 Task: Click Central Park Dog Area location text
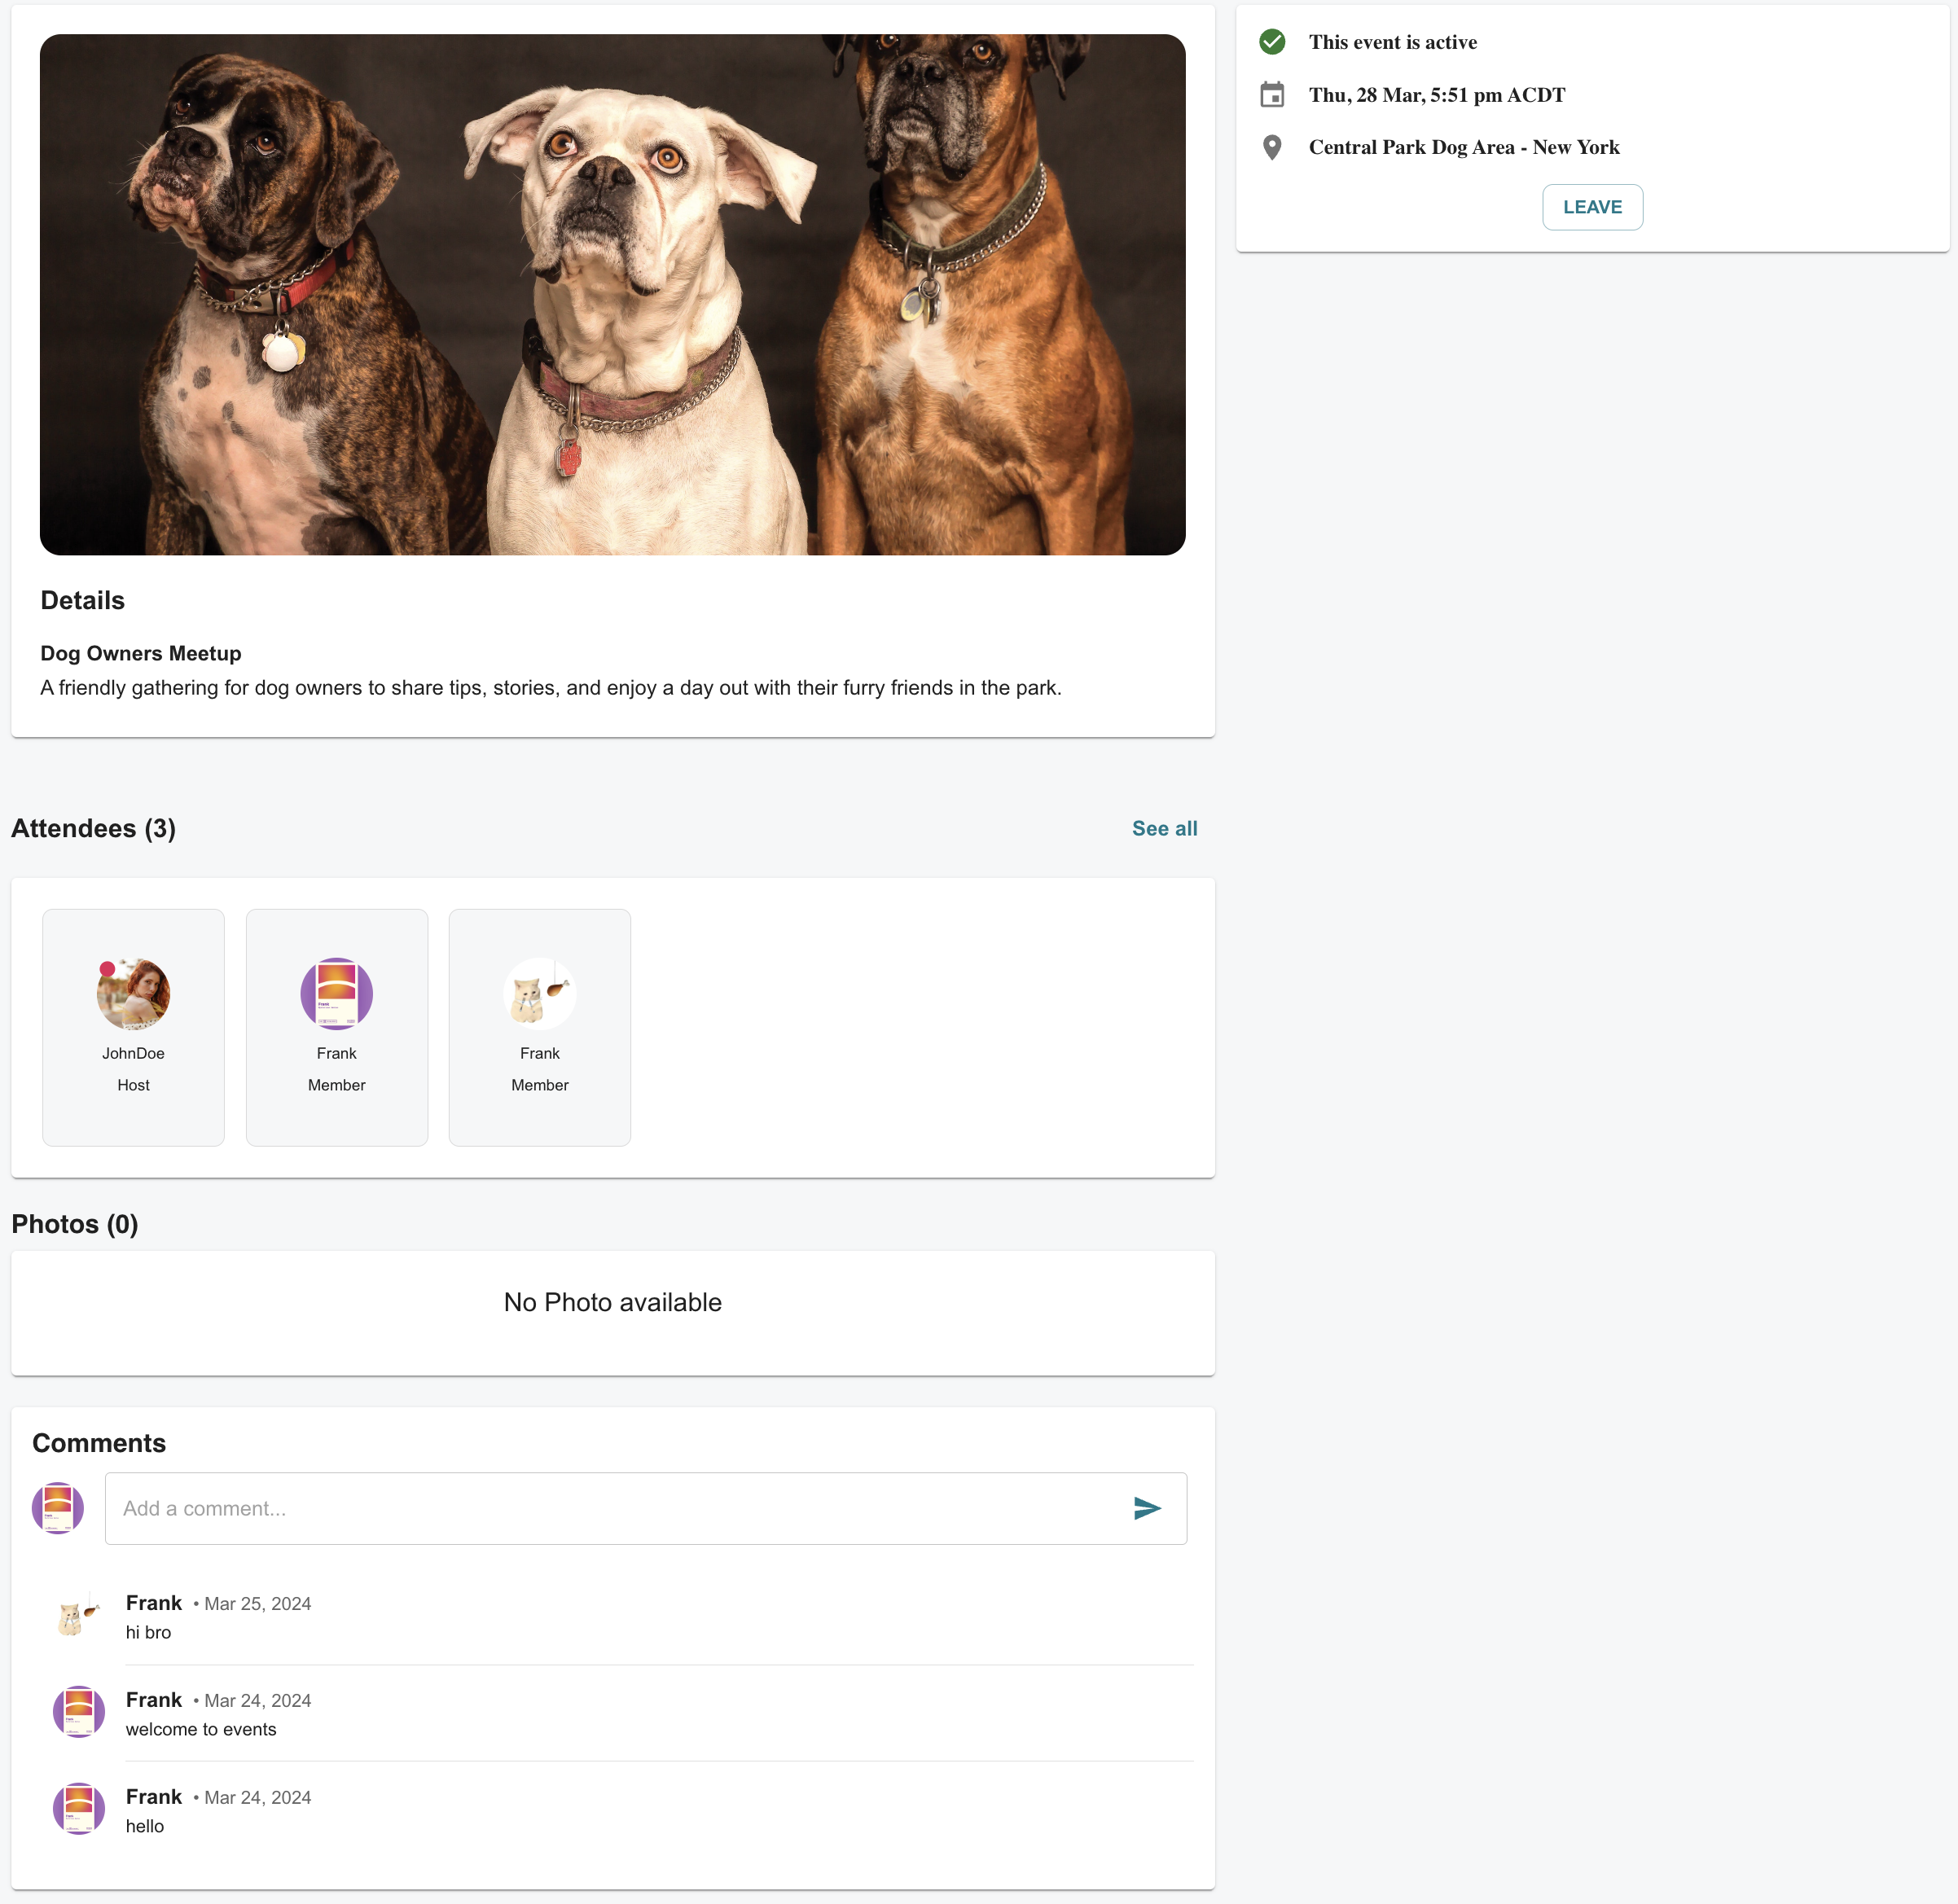[1463, 147]
